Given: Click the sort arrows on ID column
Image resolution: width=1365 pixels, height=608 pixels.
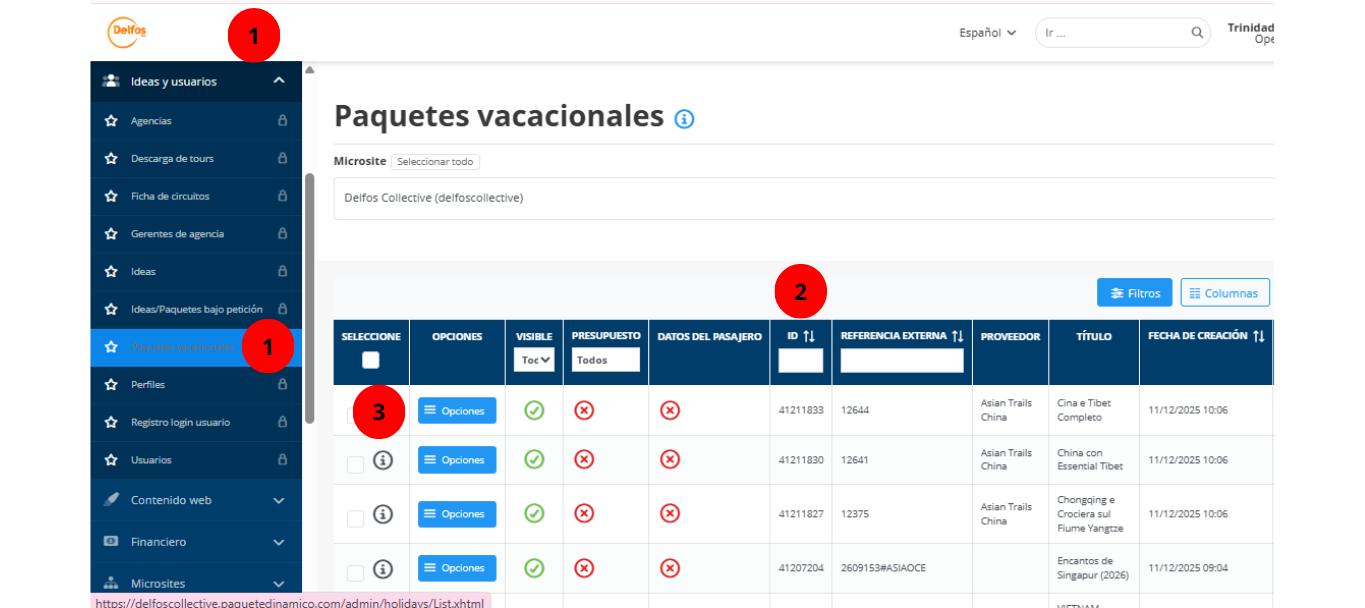Looking at the screenshot, I should [809, 336].
